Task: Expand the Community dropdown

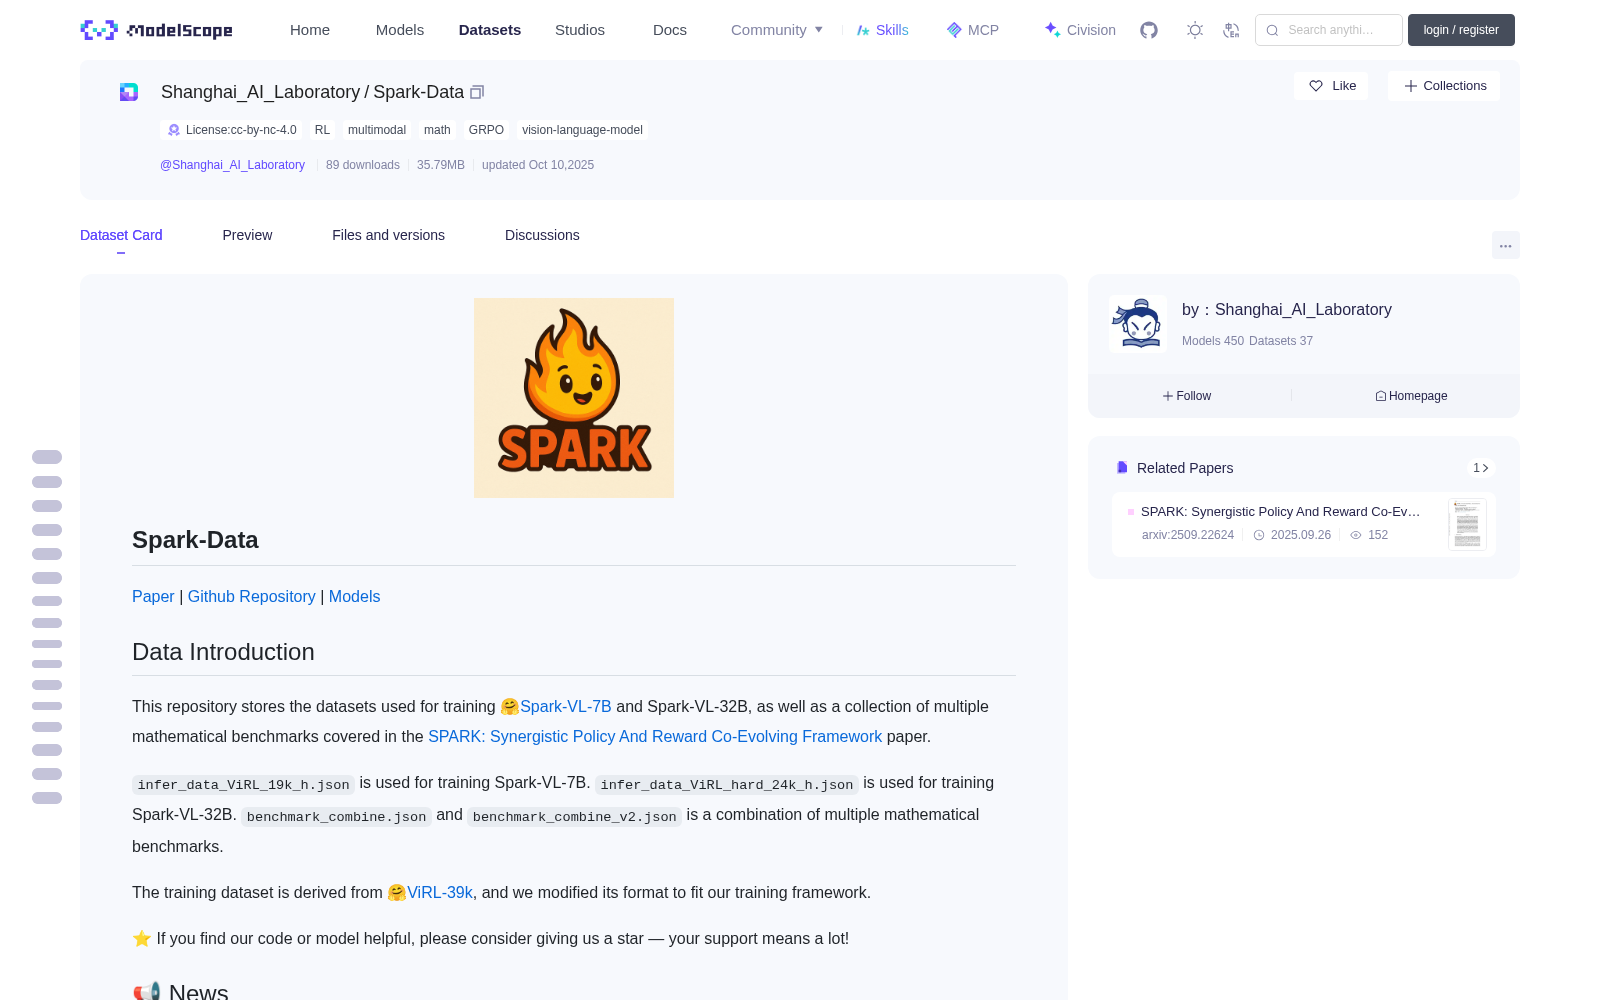Action: point(777,30)
